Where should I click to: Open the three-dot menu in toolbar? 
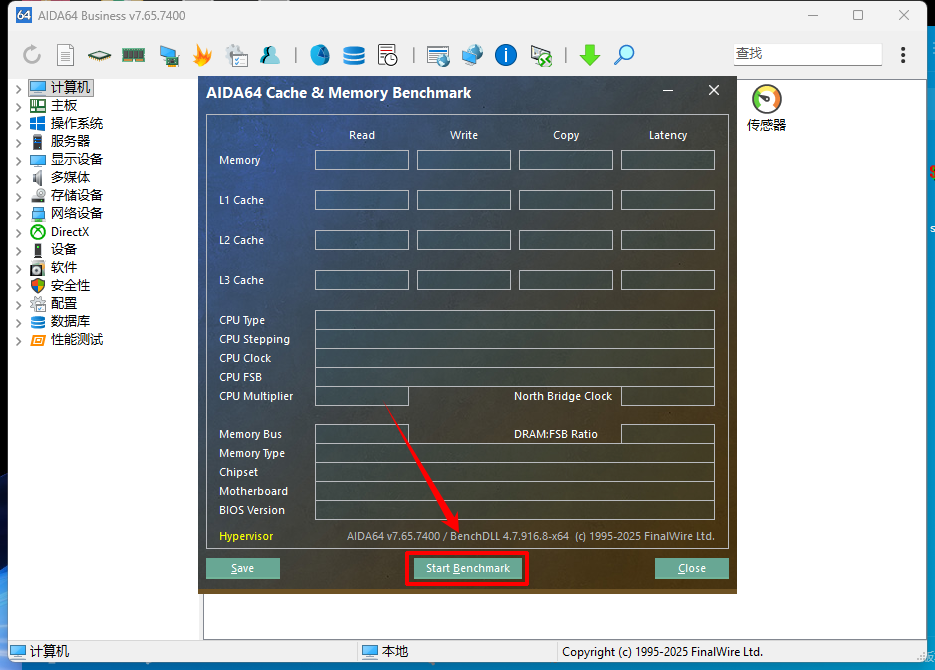pyautogui.click(x=903, y=55)
